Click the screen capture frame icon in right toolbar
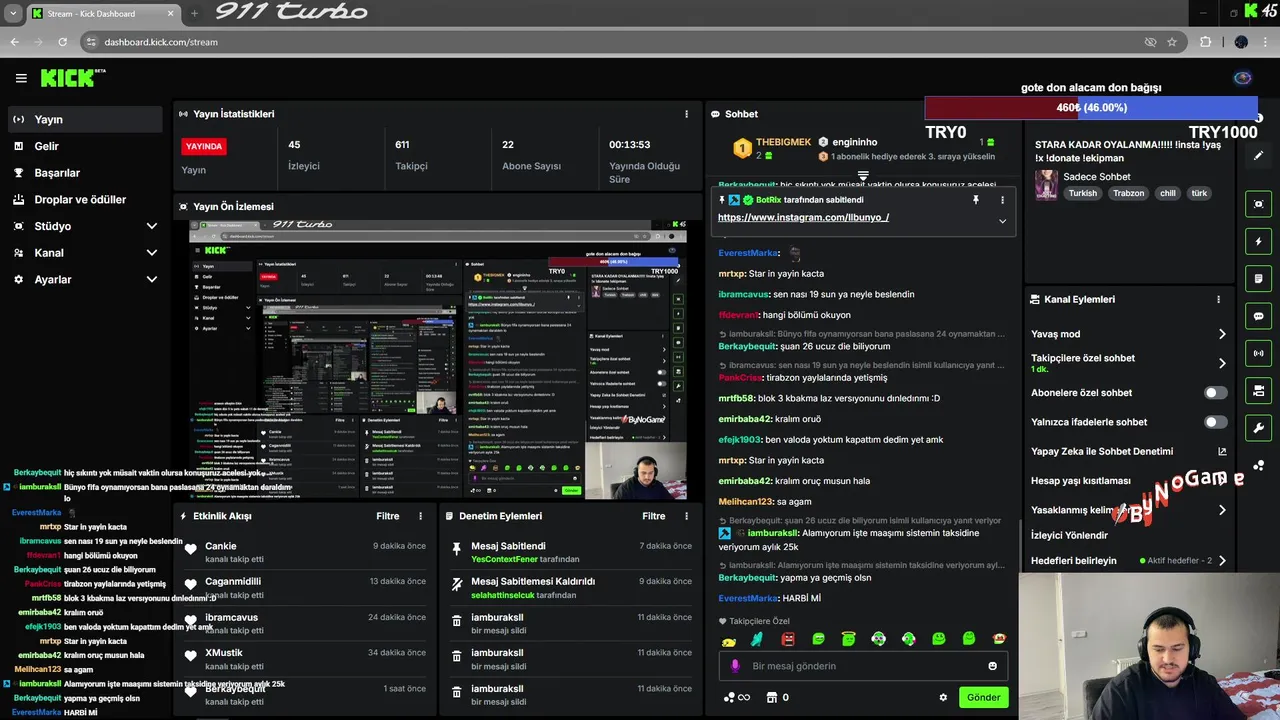This screenshot has height=720, width=1280. (x=1258, y=204)
